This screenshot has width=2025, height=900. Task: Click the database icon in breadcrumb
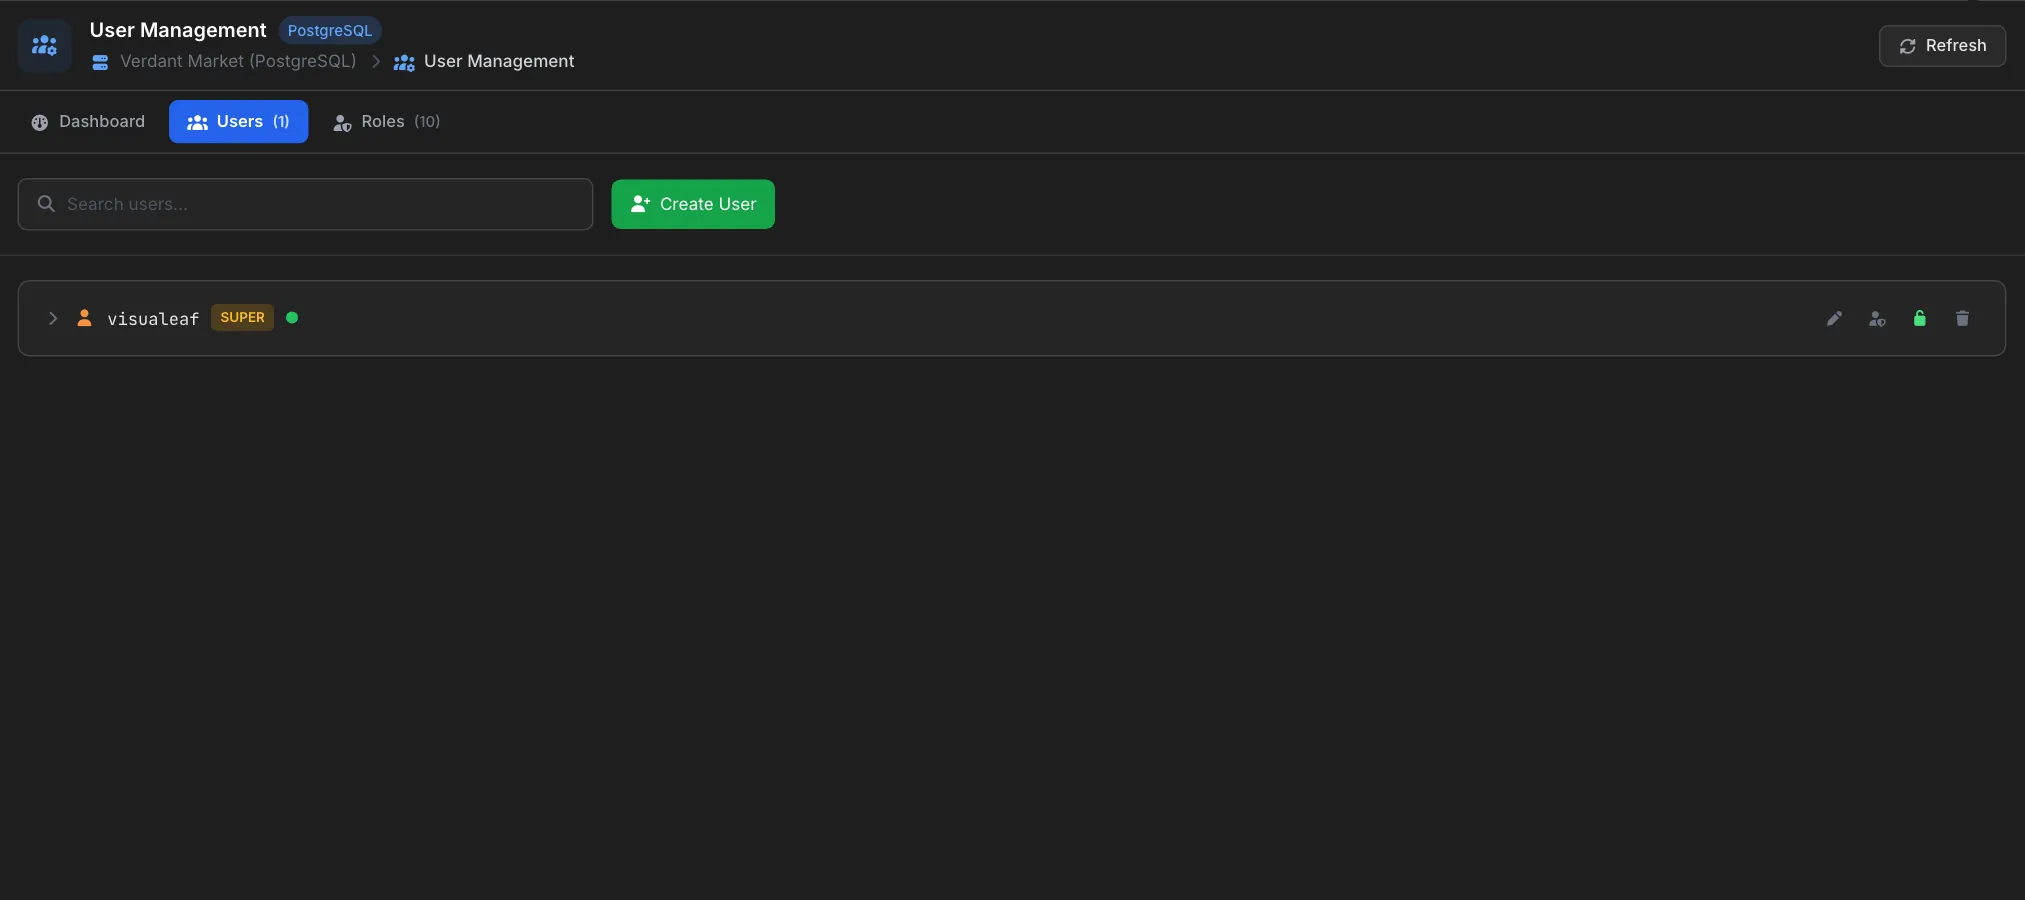tap(100, 62)
